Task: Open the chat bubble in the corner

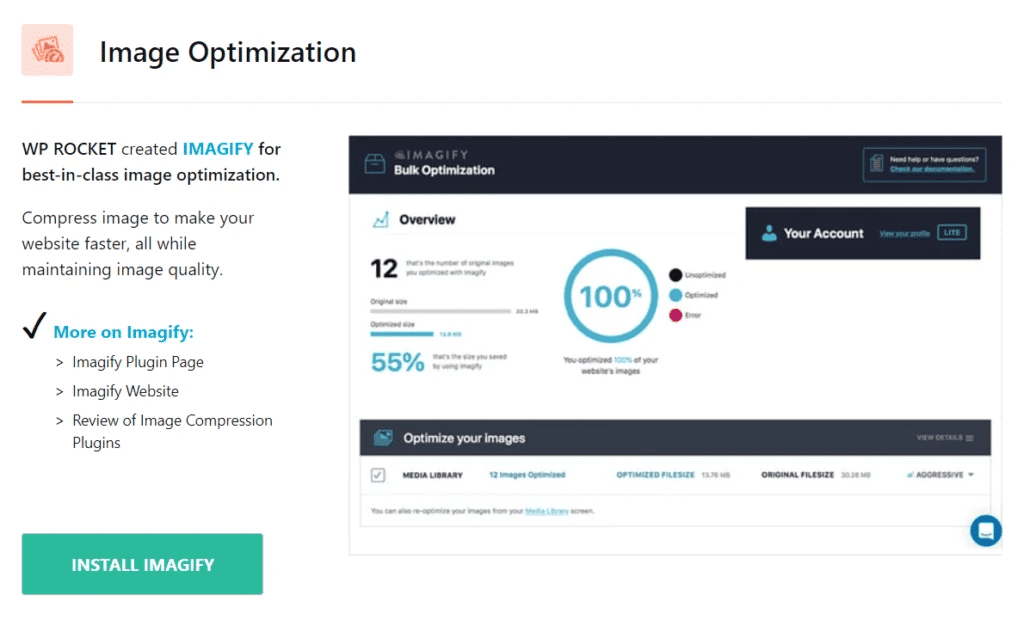Action: [x=985, y=530]
